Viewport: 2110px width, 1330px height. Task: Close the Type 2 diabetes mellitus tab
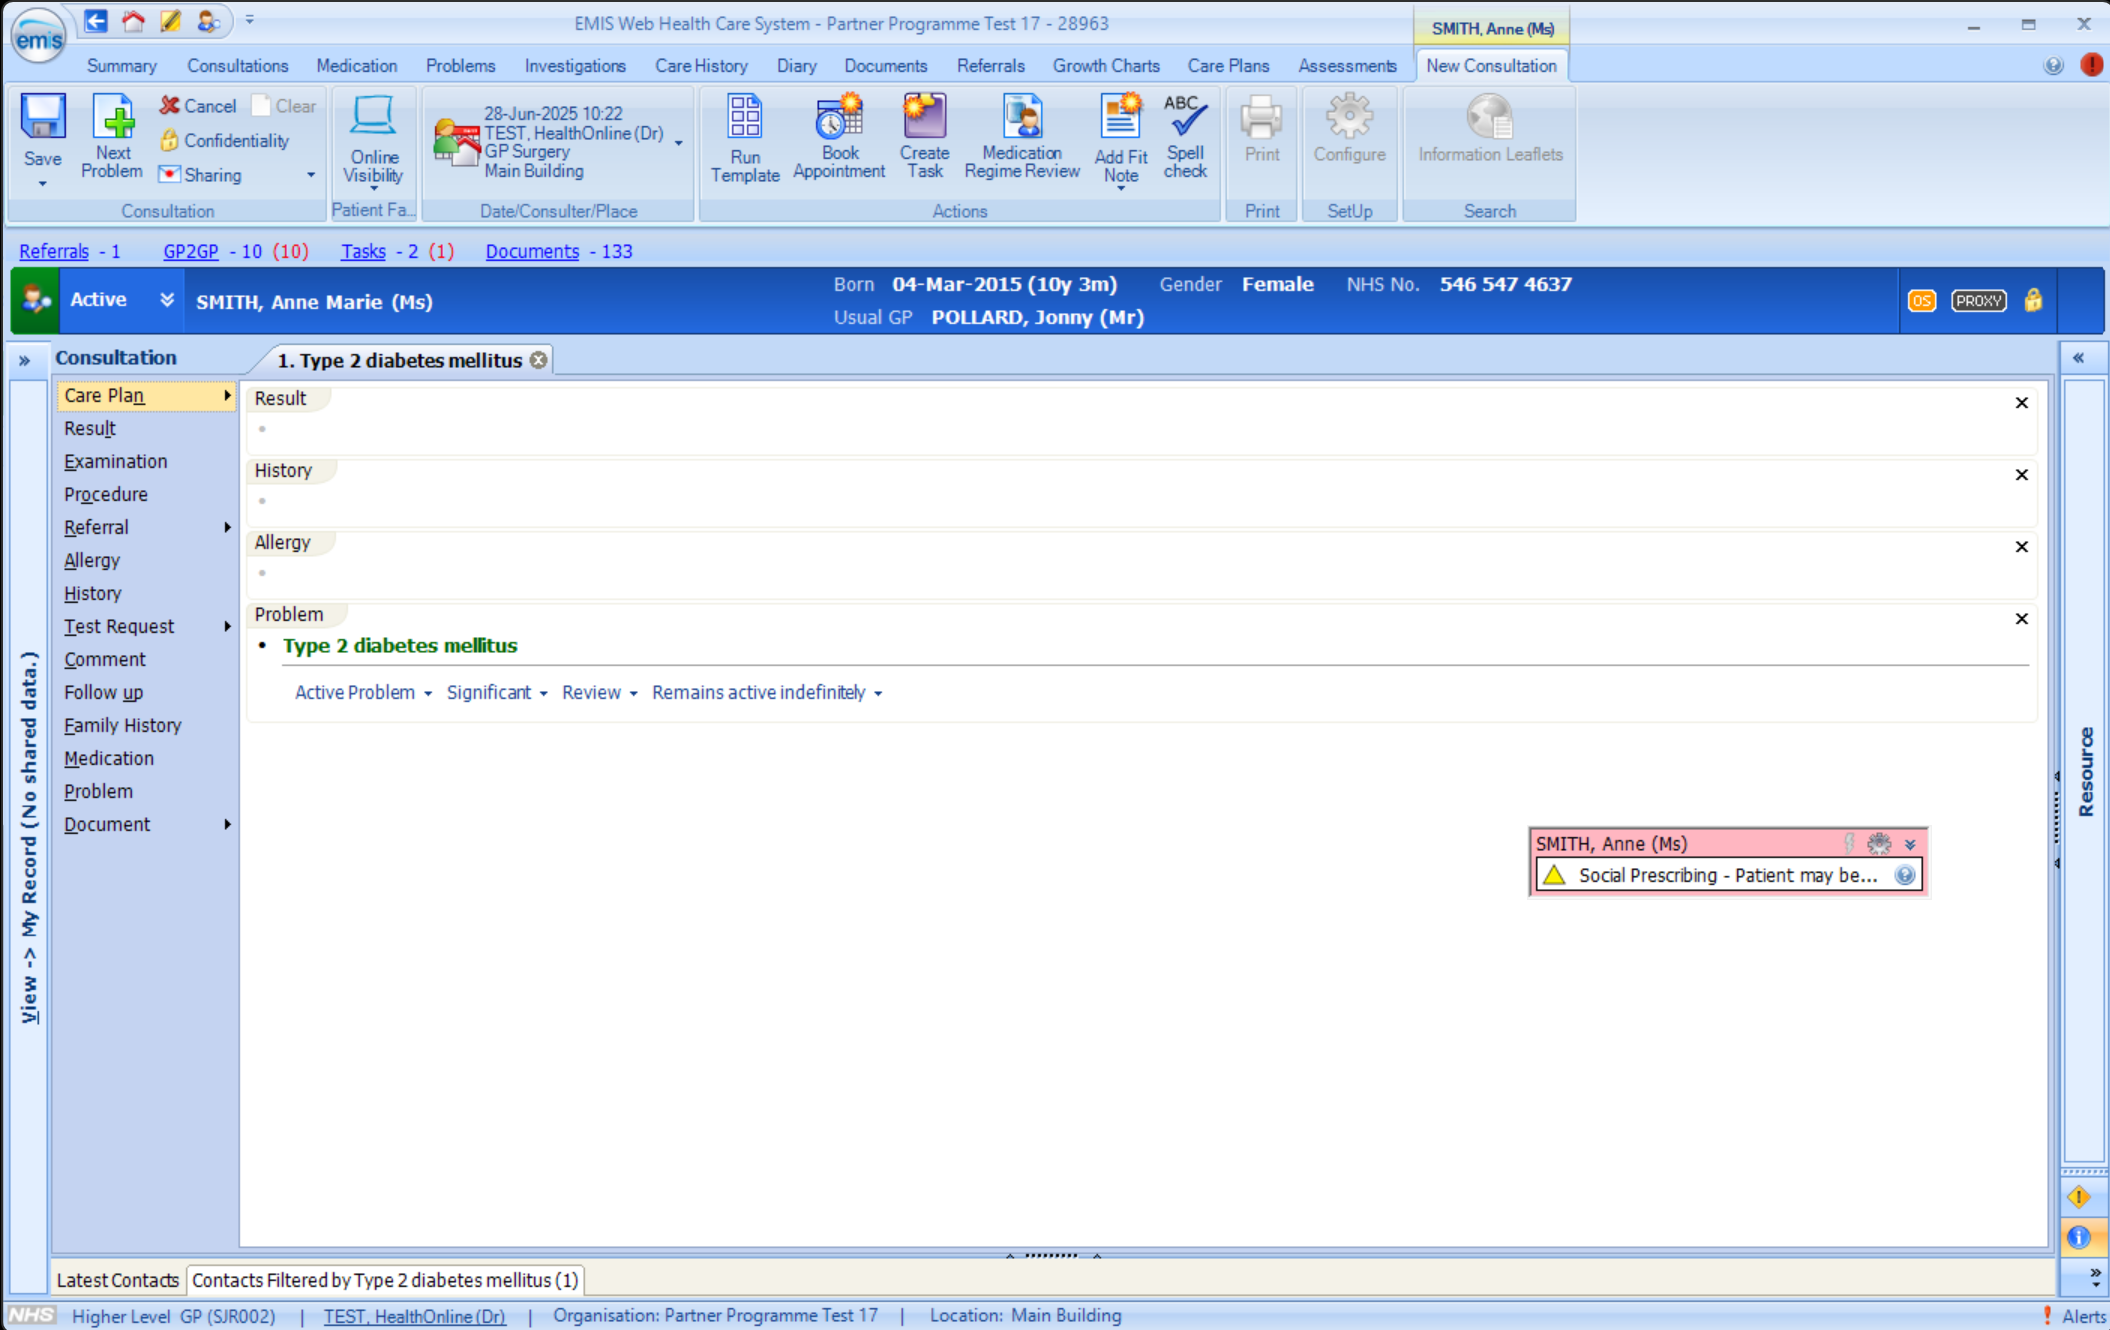pyautogui.click(x=539, y=360)
